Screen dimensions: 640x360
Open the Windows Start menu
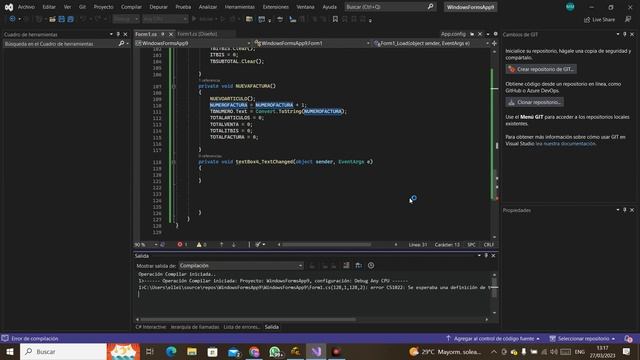coord(9,351)
